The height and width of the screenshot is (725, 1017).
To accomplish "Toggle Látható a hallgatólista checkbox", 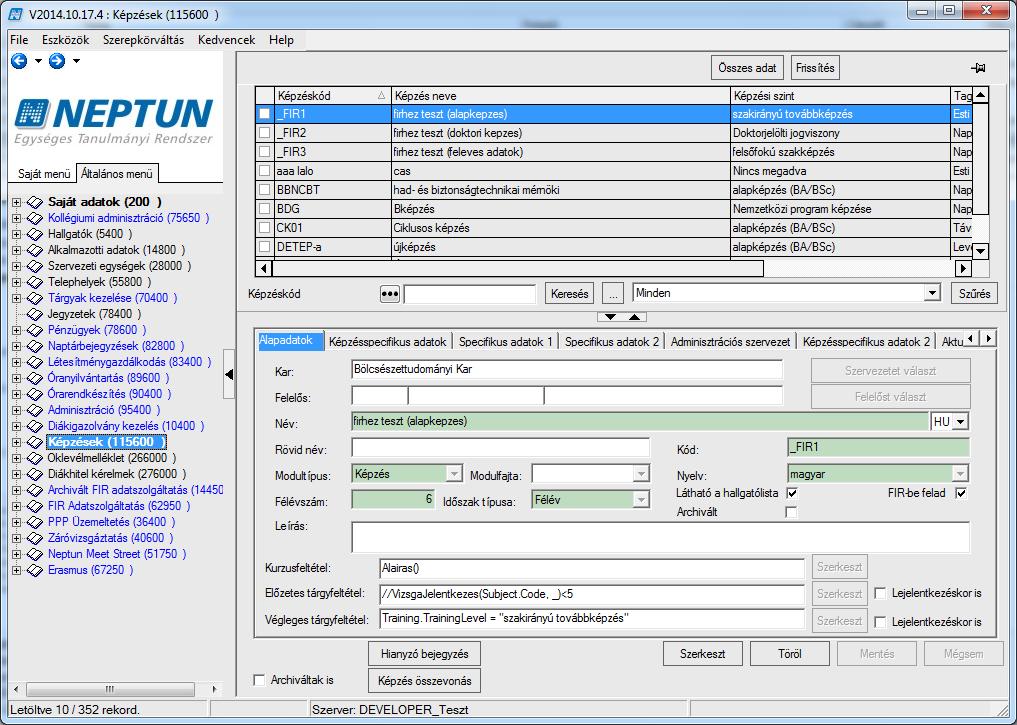I will coord(791,493).
